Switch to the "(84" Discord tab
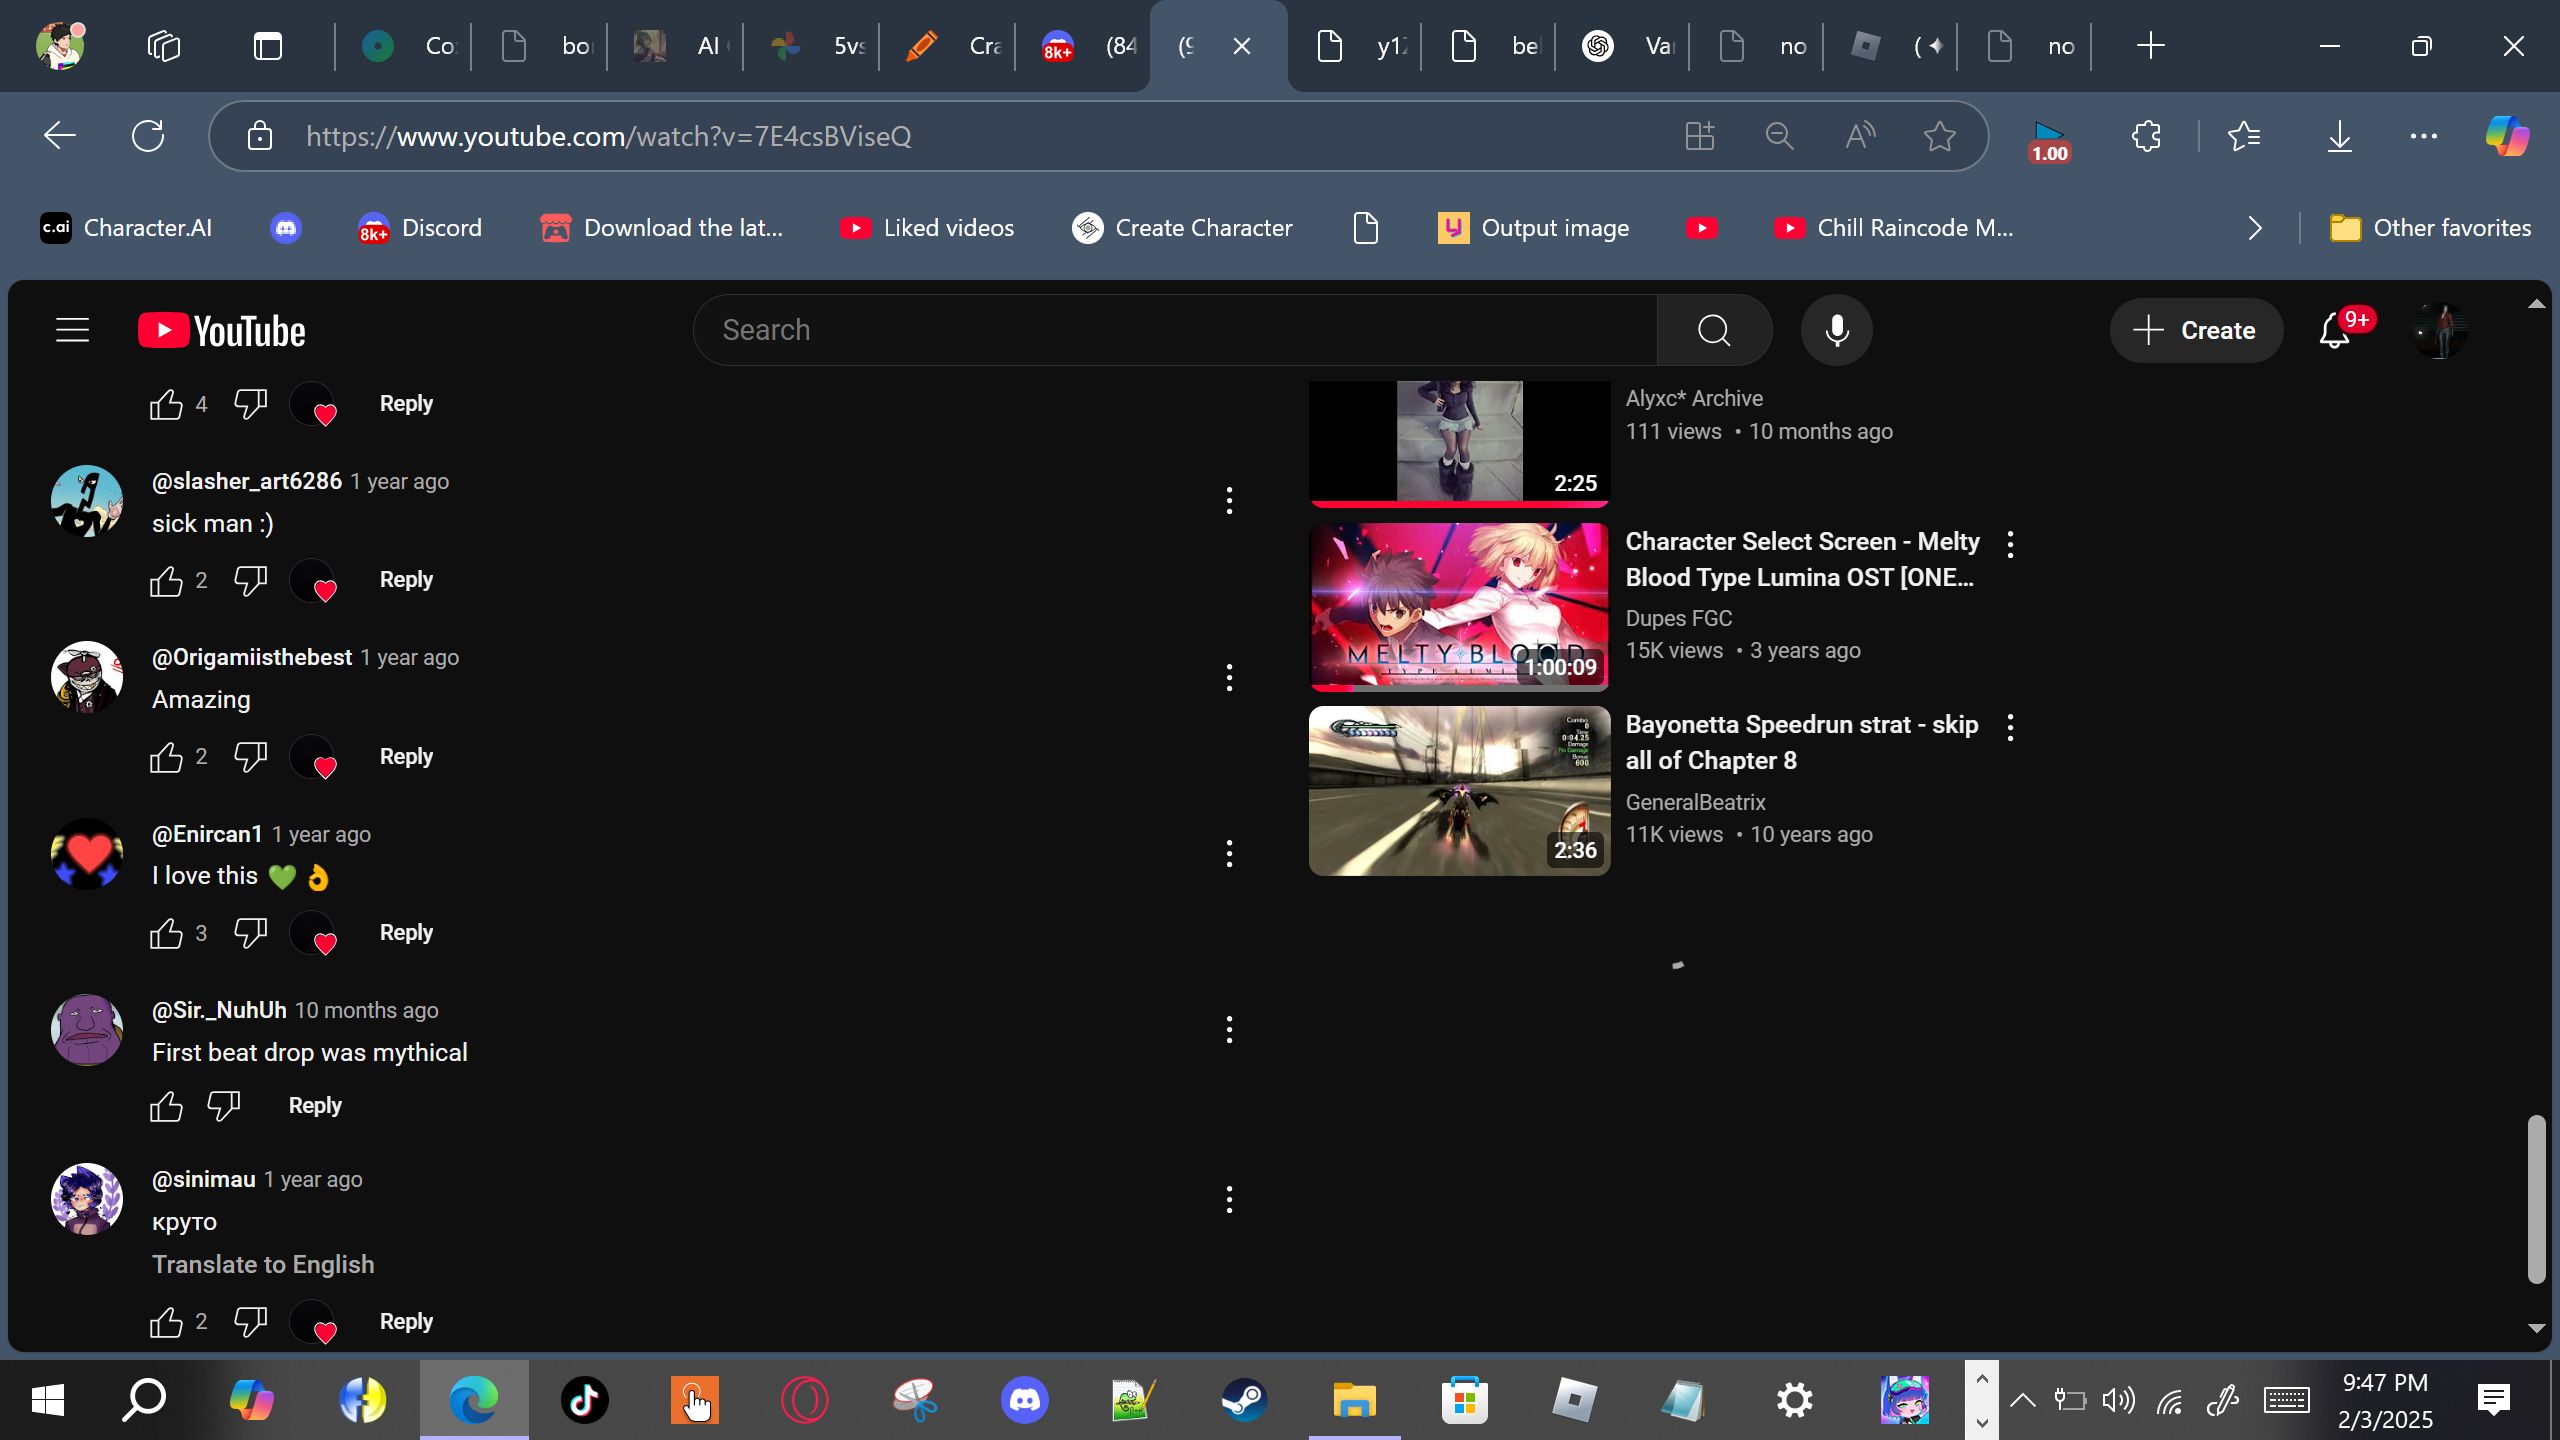 tap(1084, 46)
